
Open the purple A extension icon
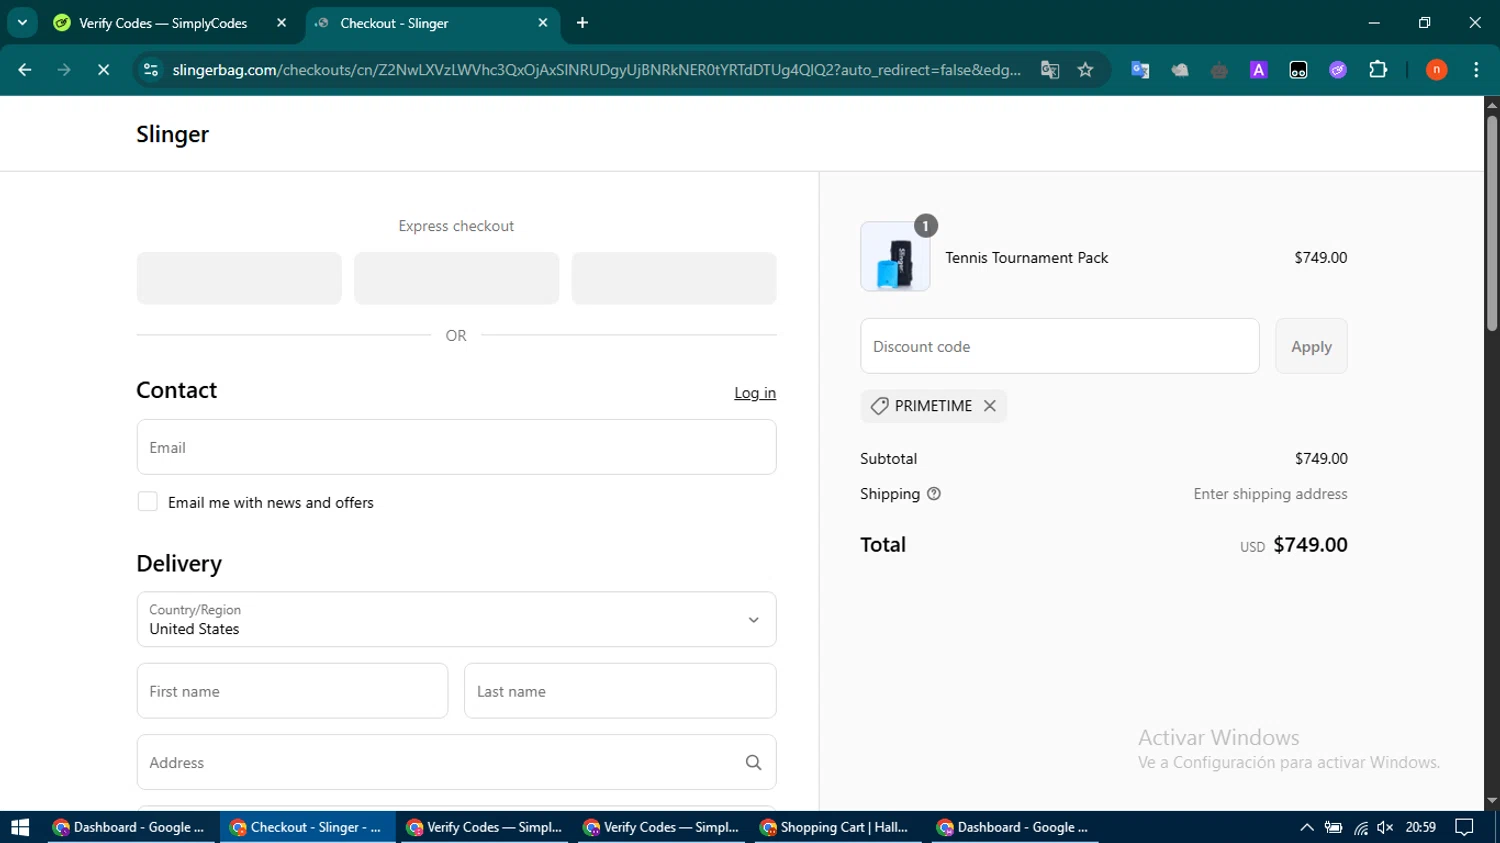click(1259, 70)
